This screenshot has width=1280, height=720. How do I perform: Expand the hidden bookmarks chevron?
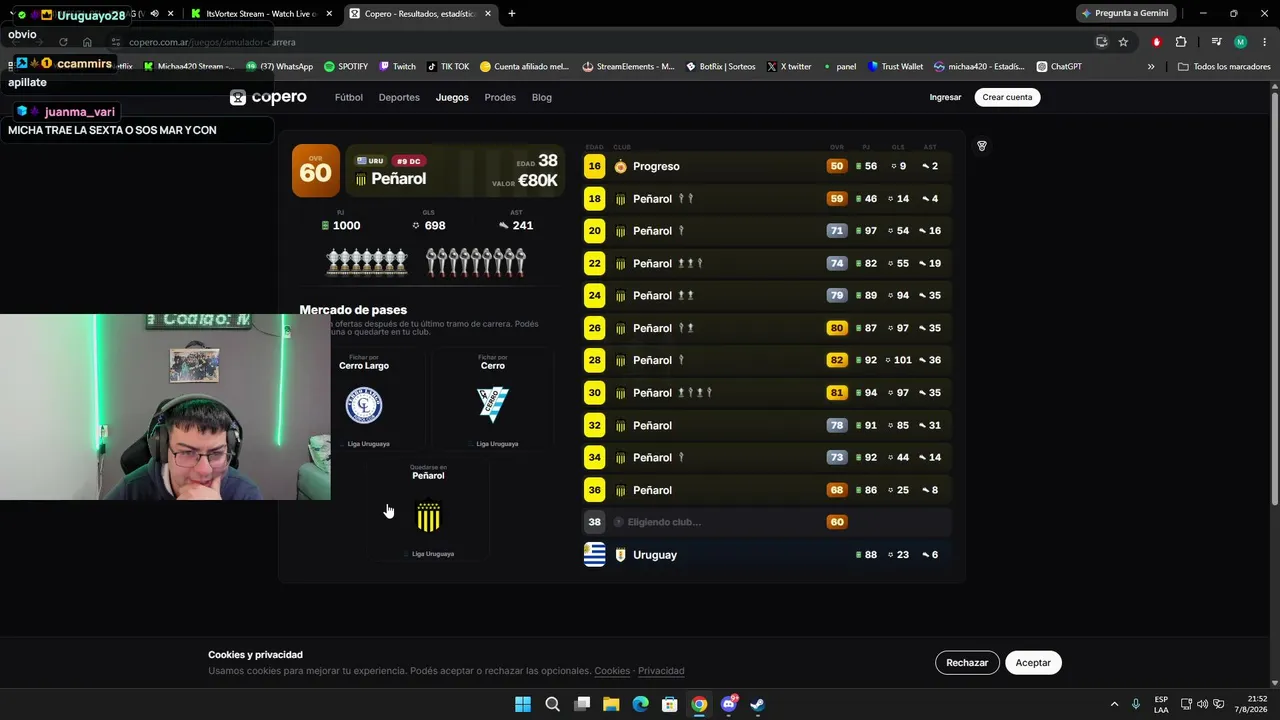[x=1151, y=67]
